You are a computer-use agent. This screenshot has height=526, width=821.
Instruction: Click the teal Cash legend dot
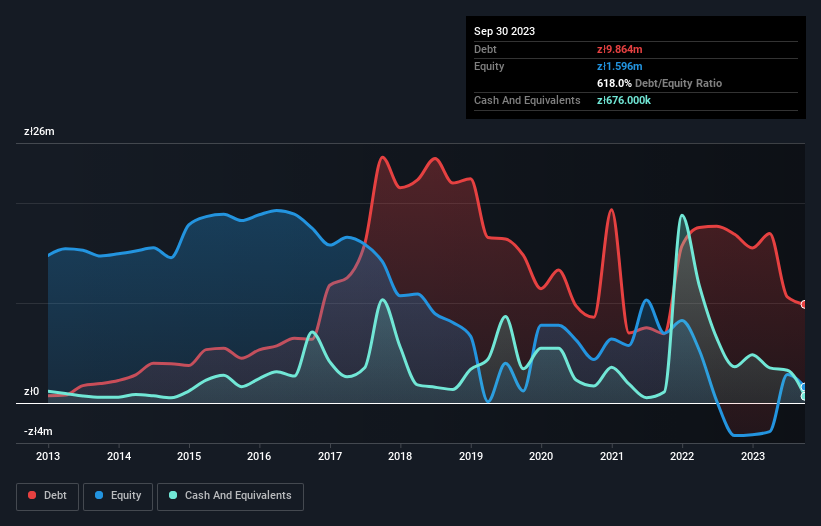tap(173, 495)
